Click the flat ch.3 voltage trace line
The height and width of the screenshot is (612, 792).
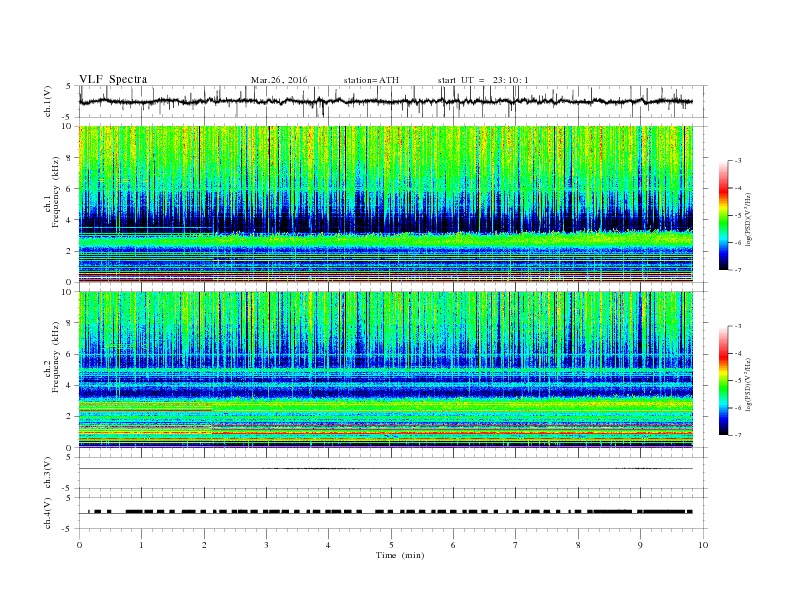[x=385, y=469]
